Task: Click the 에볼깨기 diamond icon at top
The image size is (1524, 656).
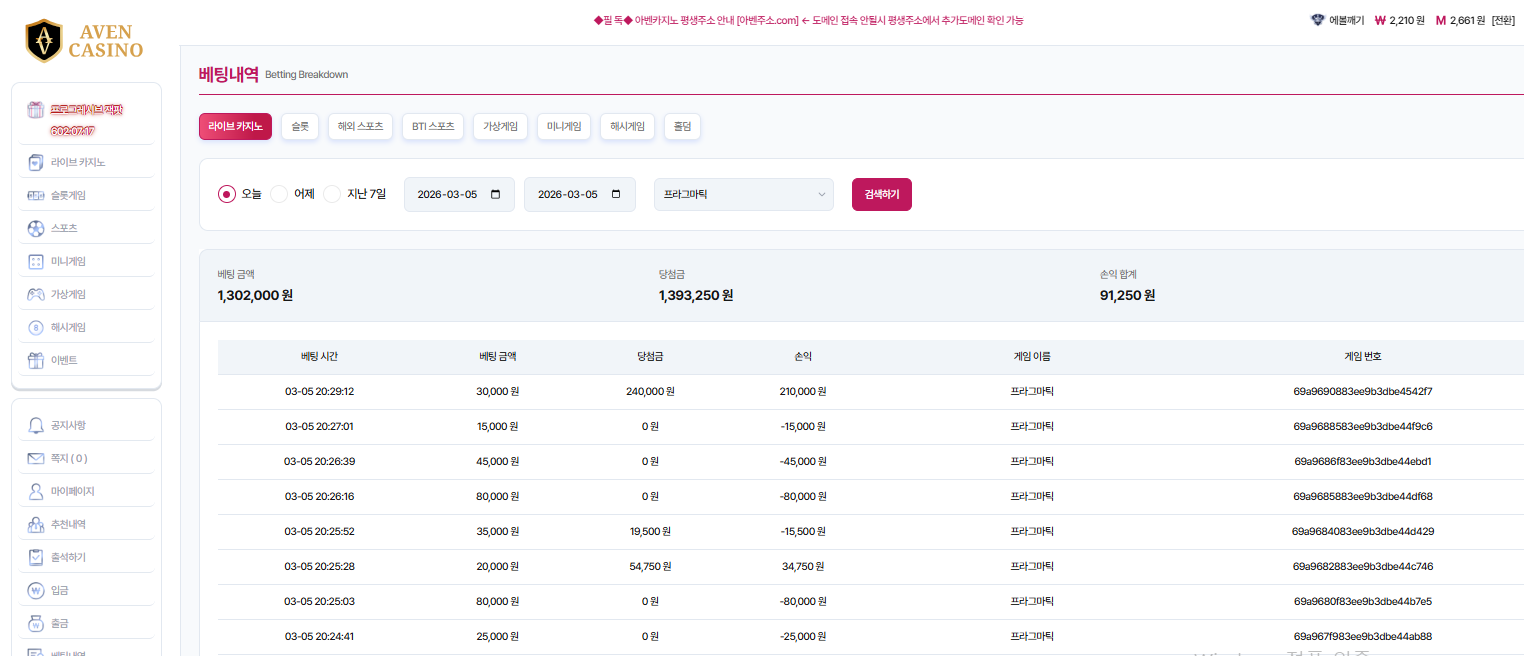Action: 1317,20
